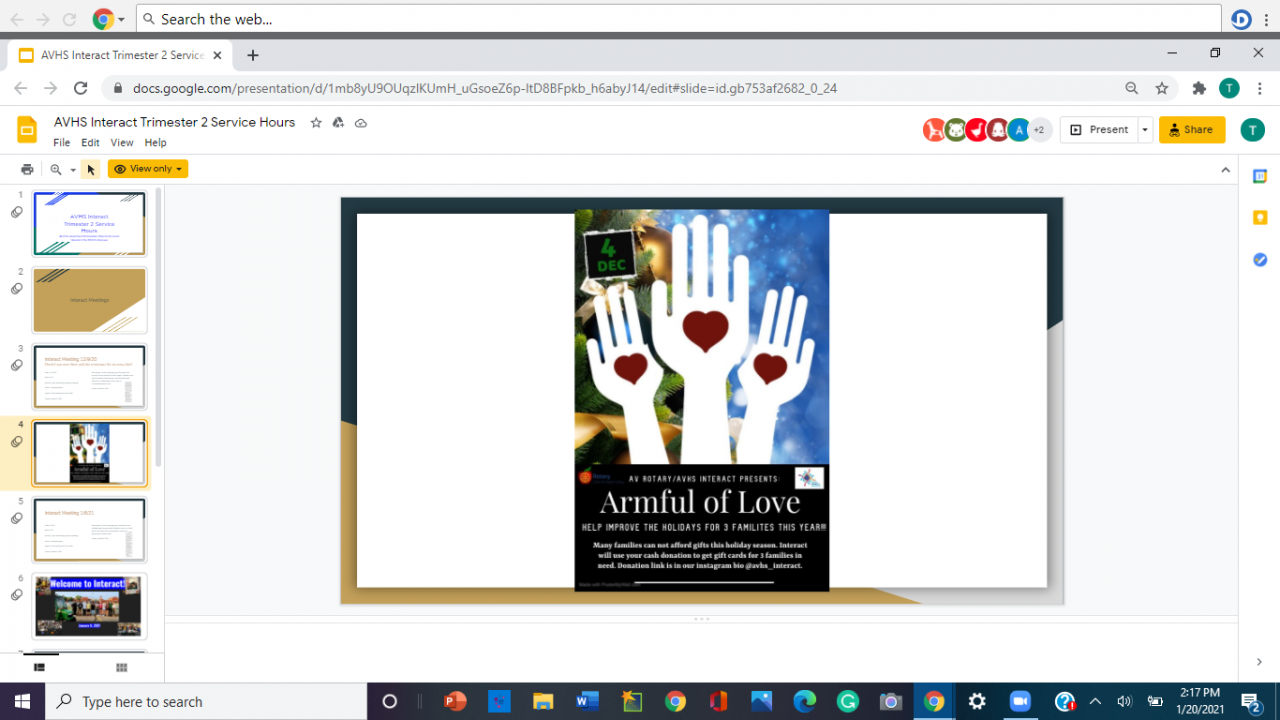Open Zoom from the taskbar
Image resolution: width=1280 pixels, height=720 pixels.
pos(1020,701)
